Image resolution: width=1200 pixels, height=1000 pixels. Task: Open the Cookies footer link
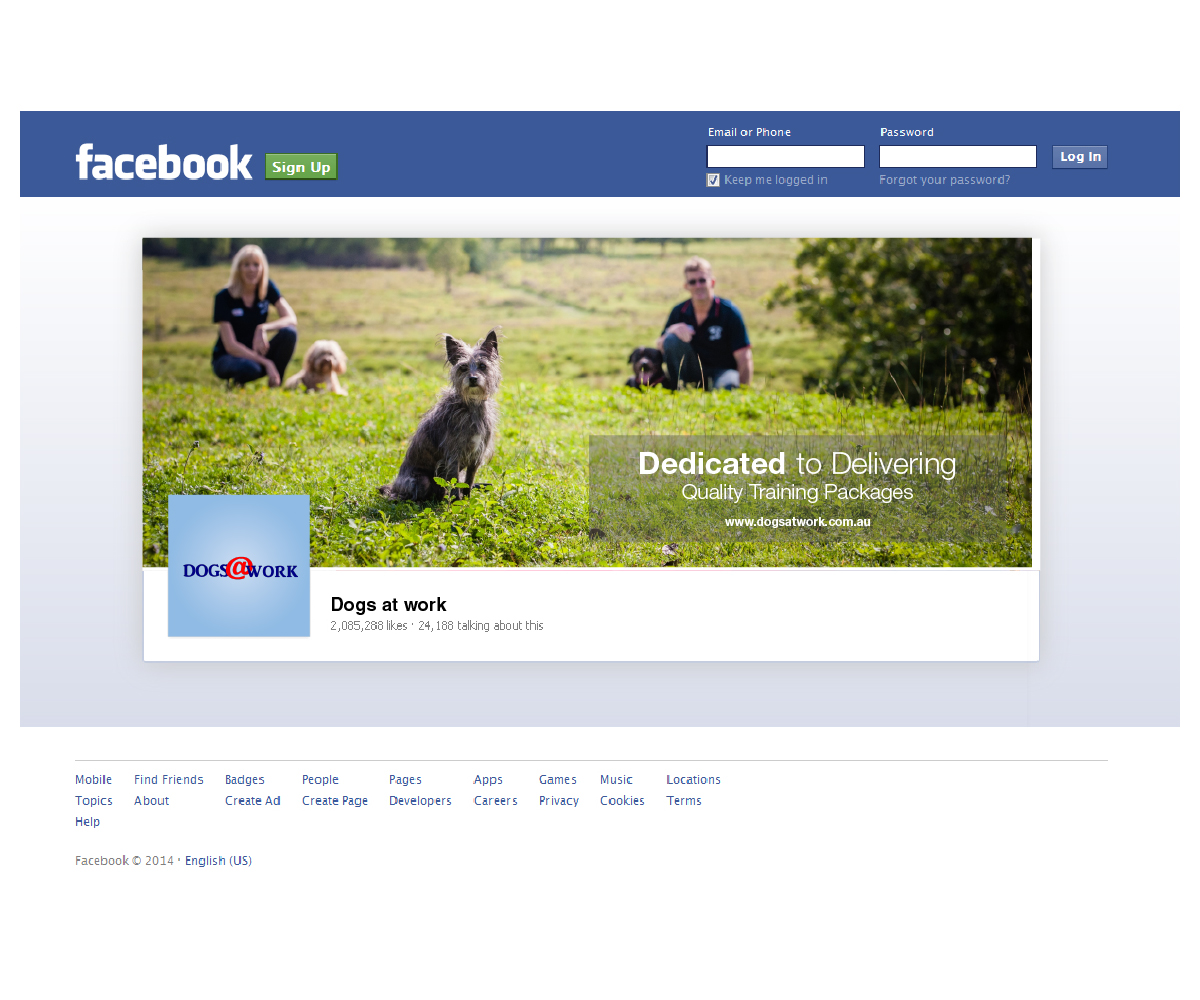click(622, 801)
